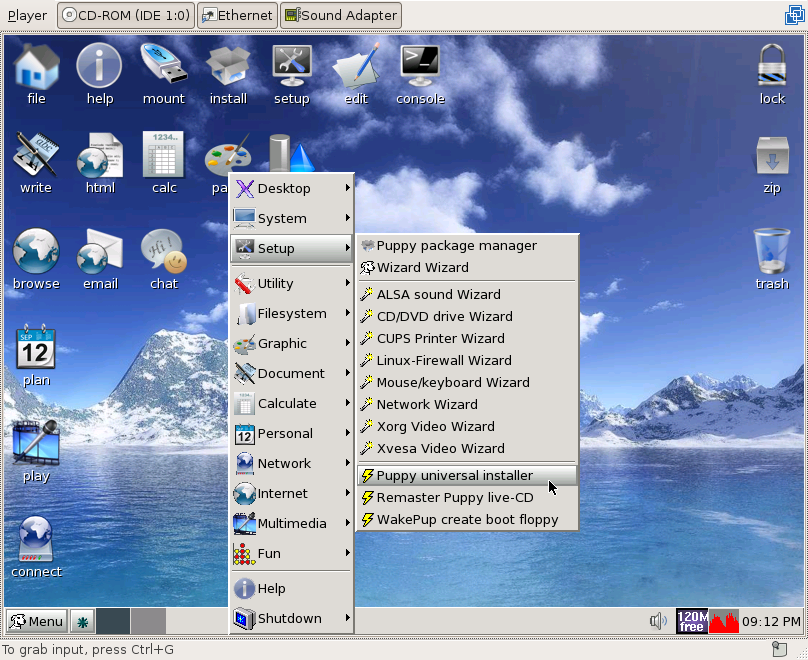The image size is (808, 660).
Task: Click the 09:12 PM clock
Action: click(771, 622)
